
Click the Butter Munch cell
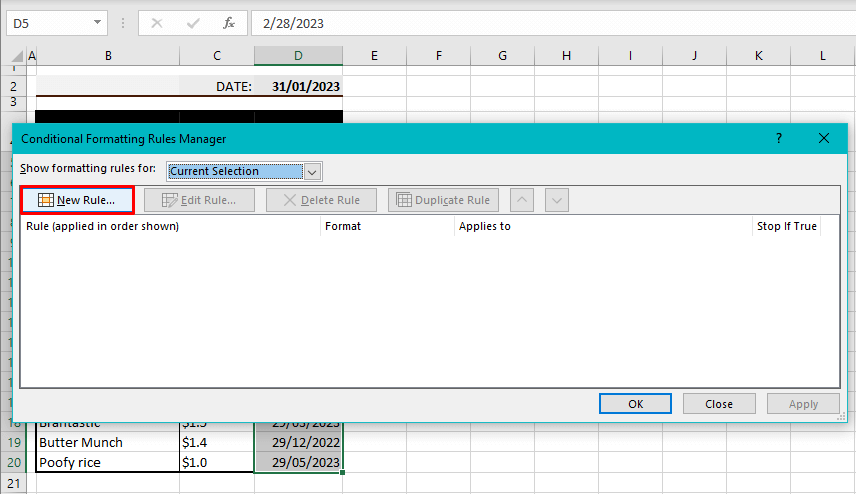pos(108,442)
